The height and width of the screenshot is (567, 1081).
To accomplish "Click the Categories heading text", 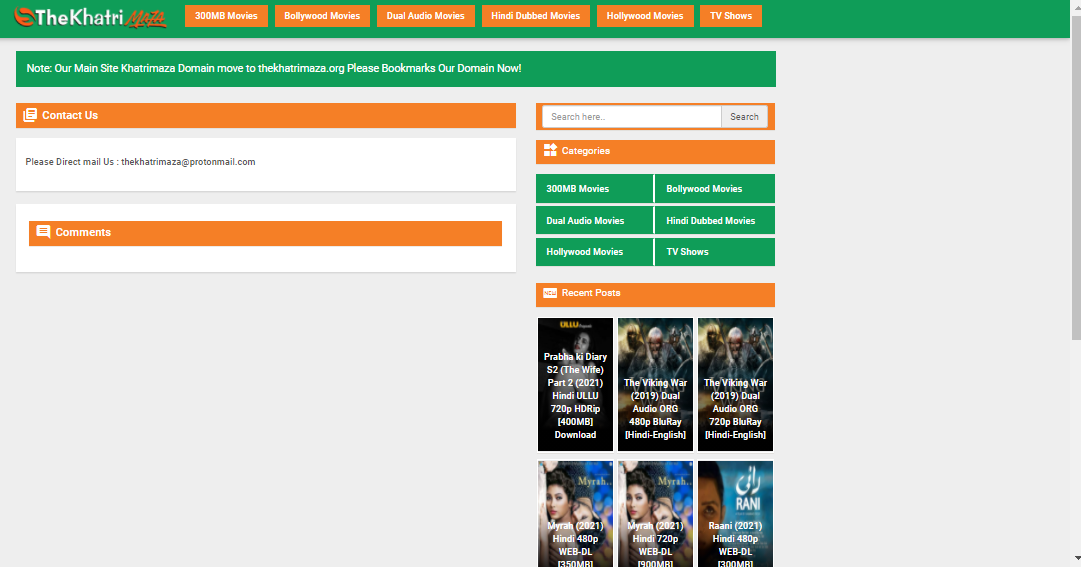I will (585, 151).
